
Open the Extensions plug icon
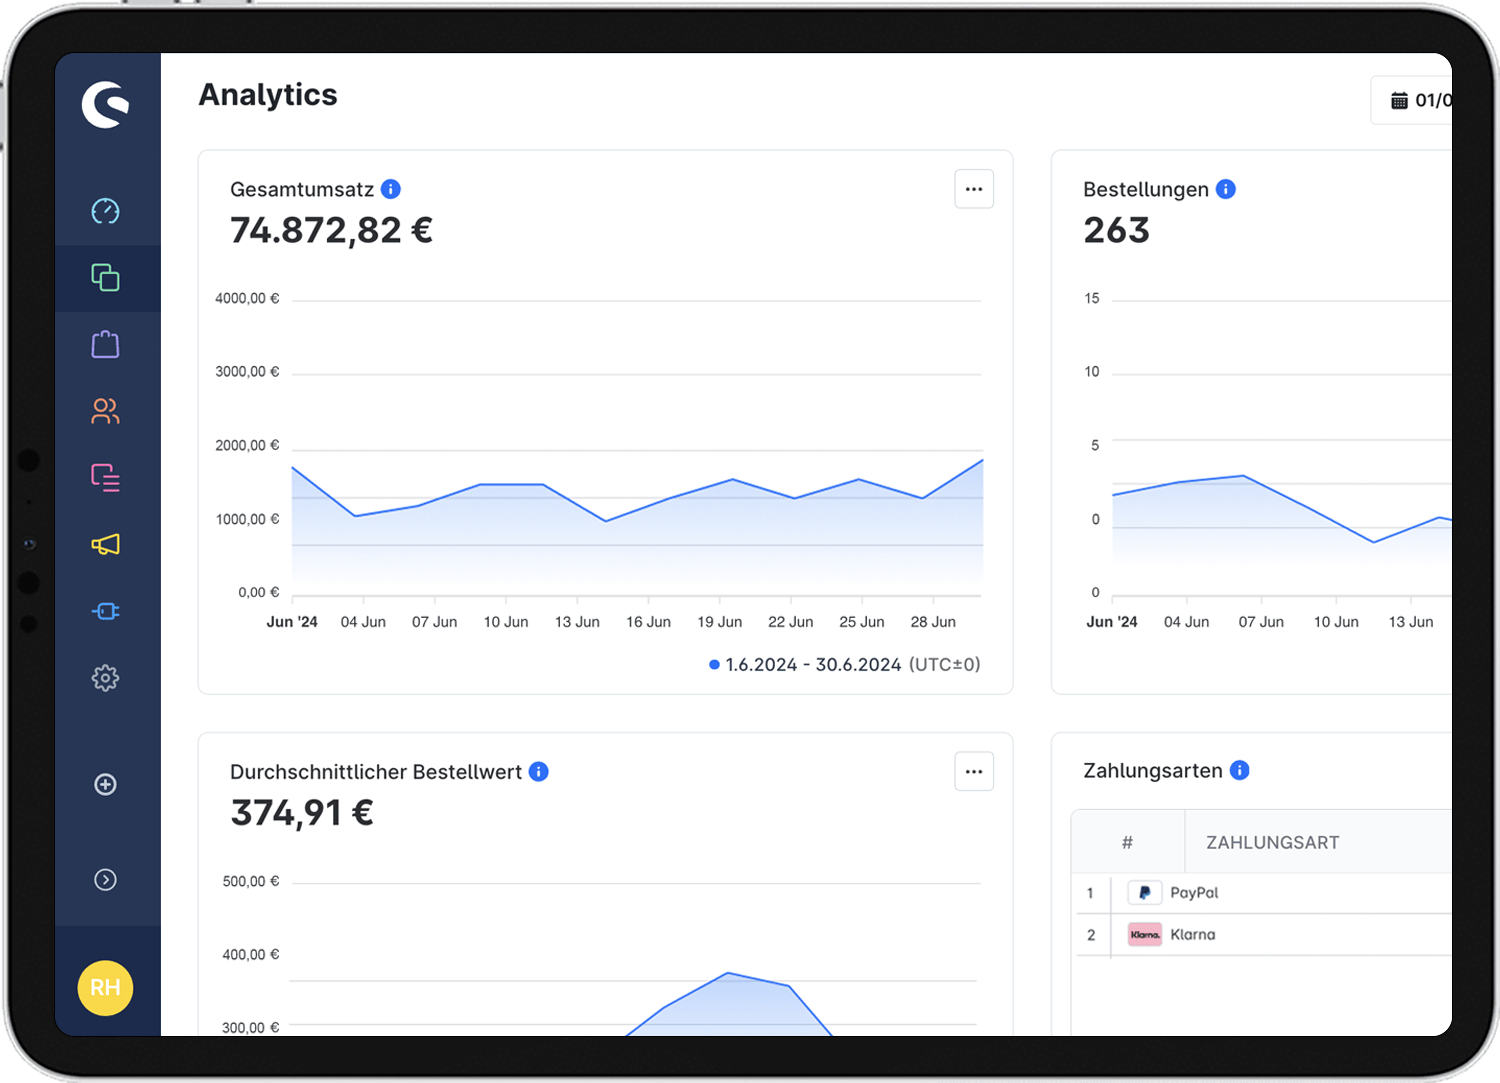105,611
